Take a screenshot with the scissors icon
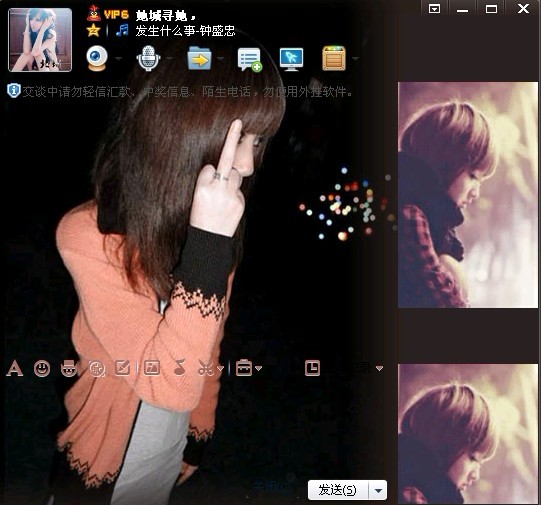Screen dimensions: 541x505 tap(206, 368)
